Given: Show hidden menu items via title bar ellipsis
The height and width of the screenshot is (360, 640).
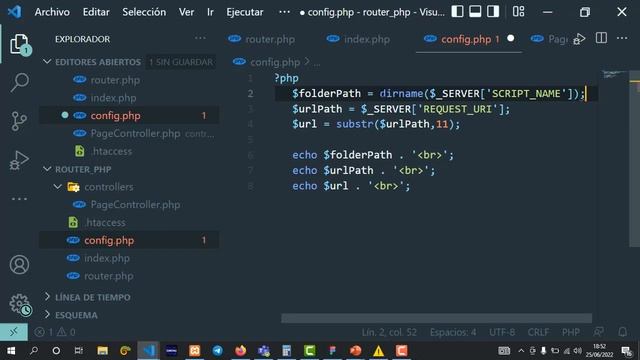Looking at the screenshot, I should click(284, 12).
